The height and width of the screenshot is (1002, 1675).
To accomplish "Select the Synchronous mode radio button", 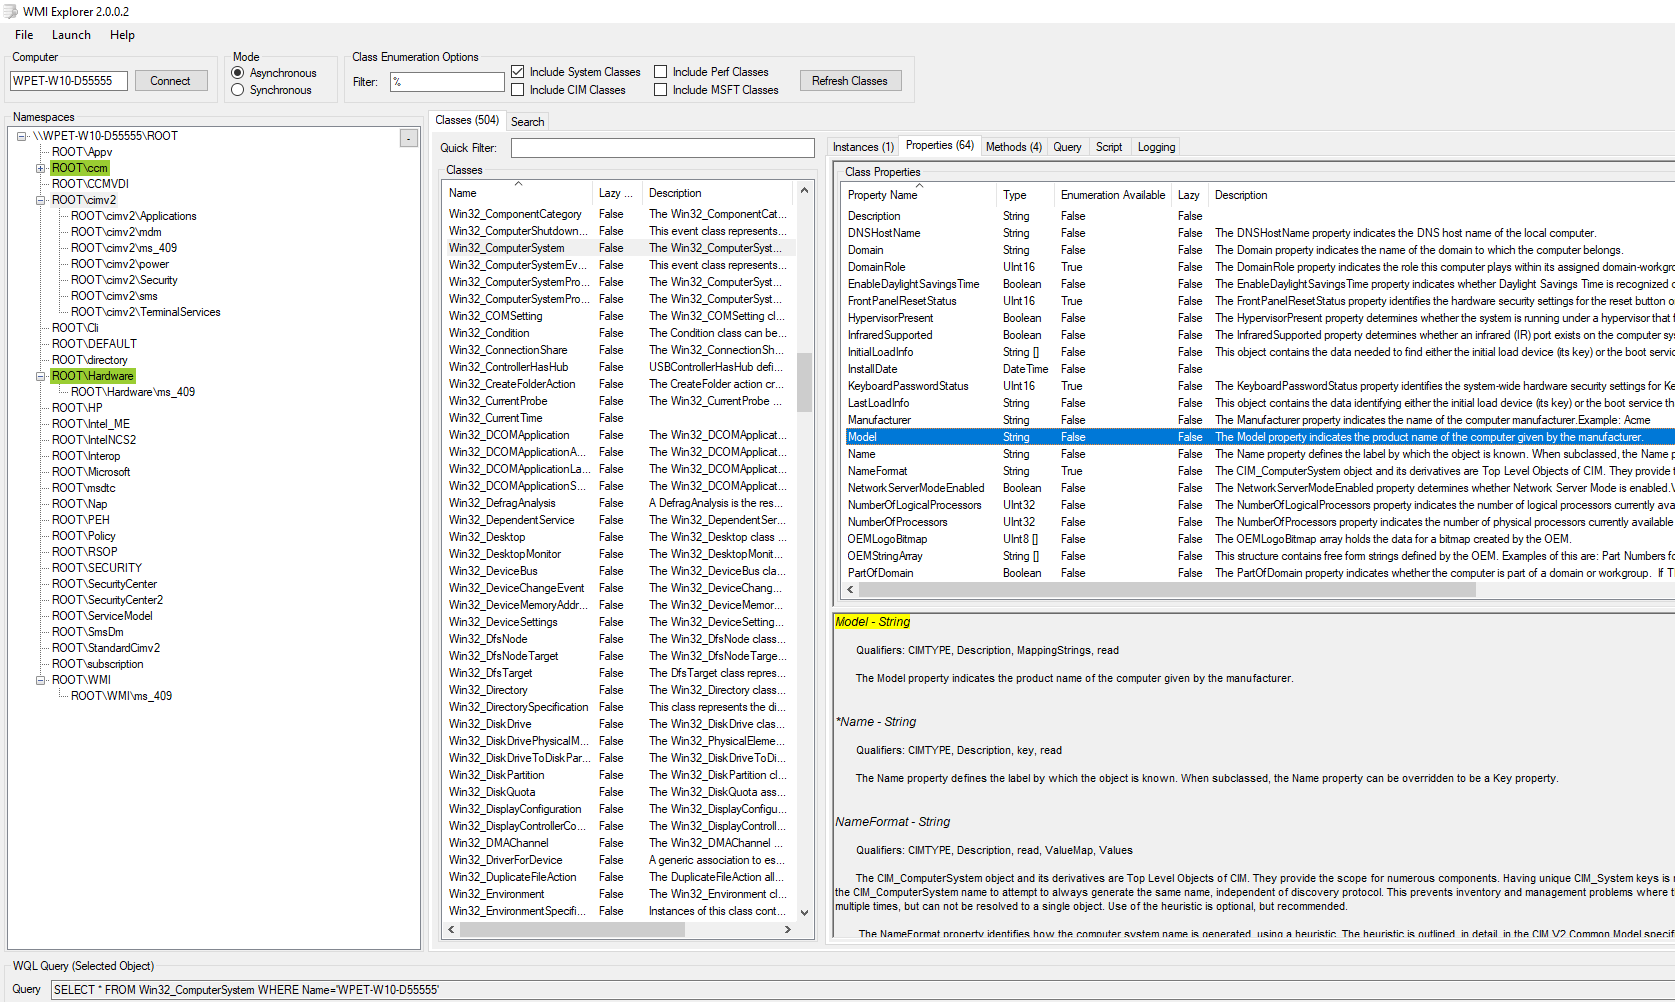I will [238, 90].
